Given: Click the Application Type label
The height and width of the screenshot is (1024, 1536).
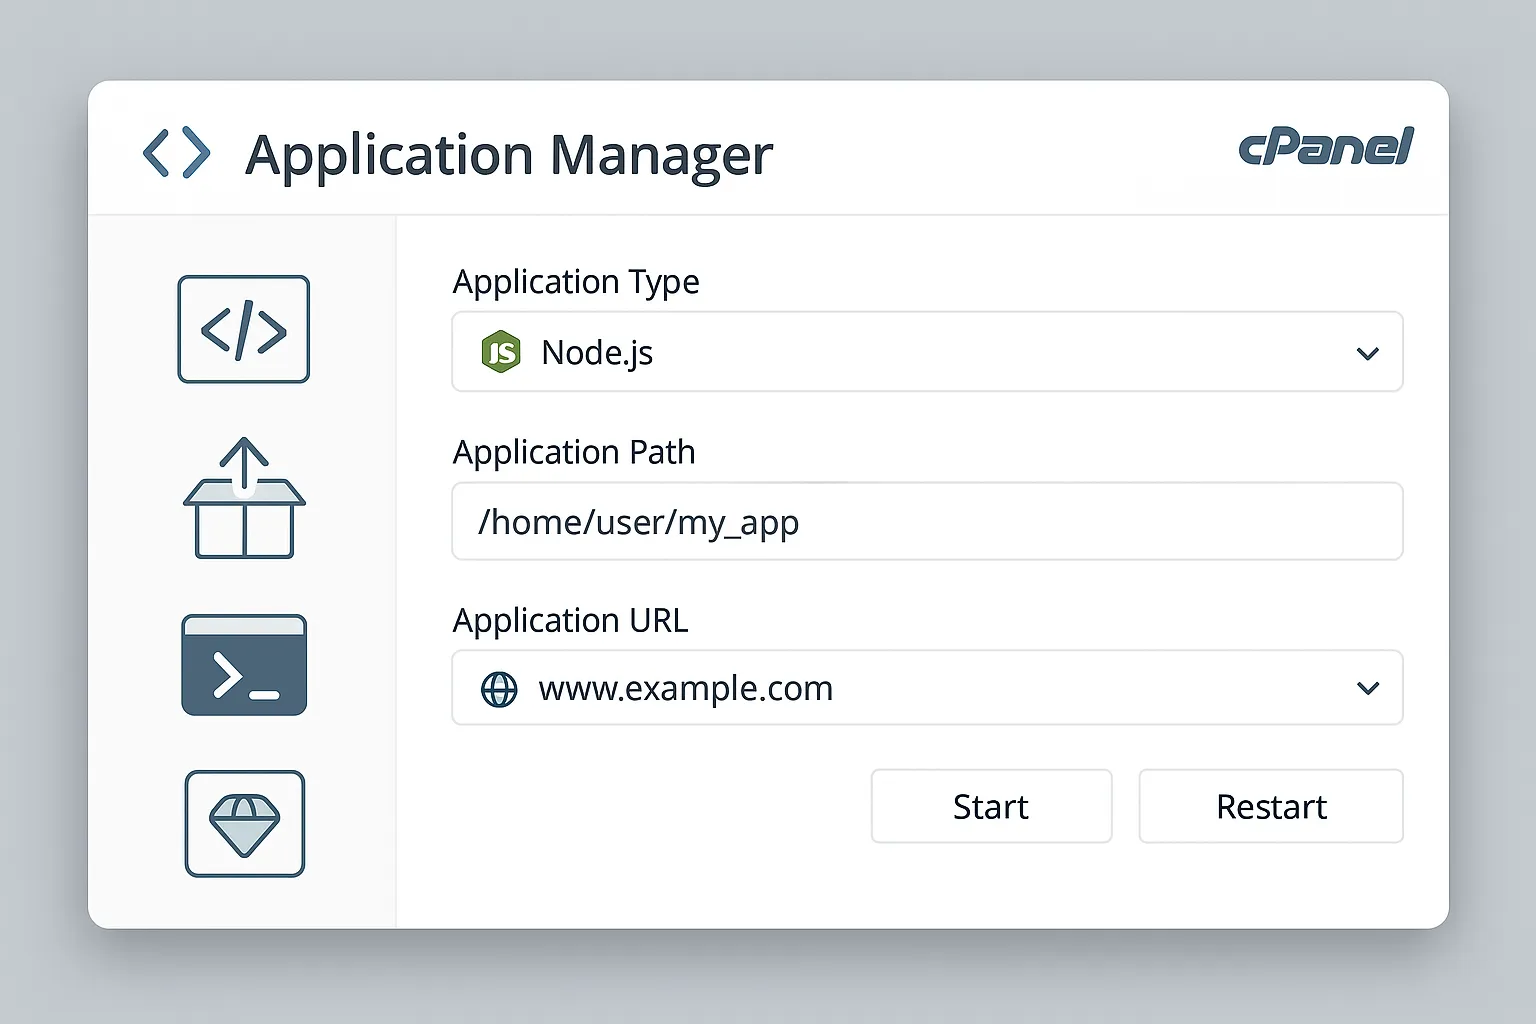Looking at the screenshot, I should pyautogui.click(x=576, y=282).
